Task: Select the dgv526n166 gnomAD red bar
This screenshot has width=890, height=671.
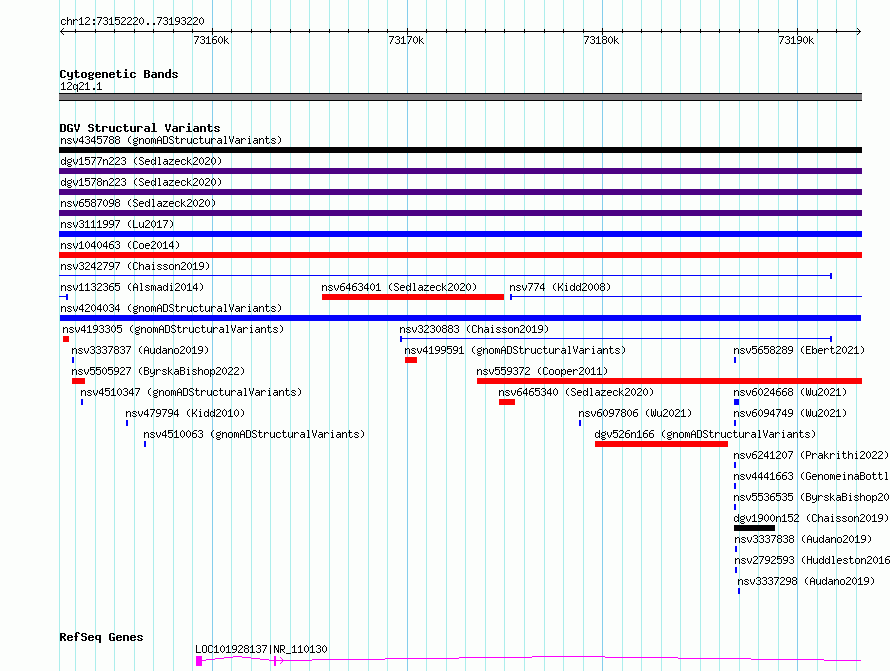Action: point(661,444)
